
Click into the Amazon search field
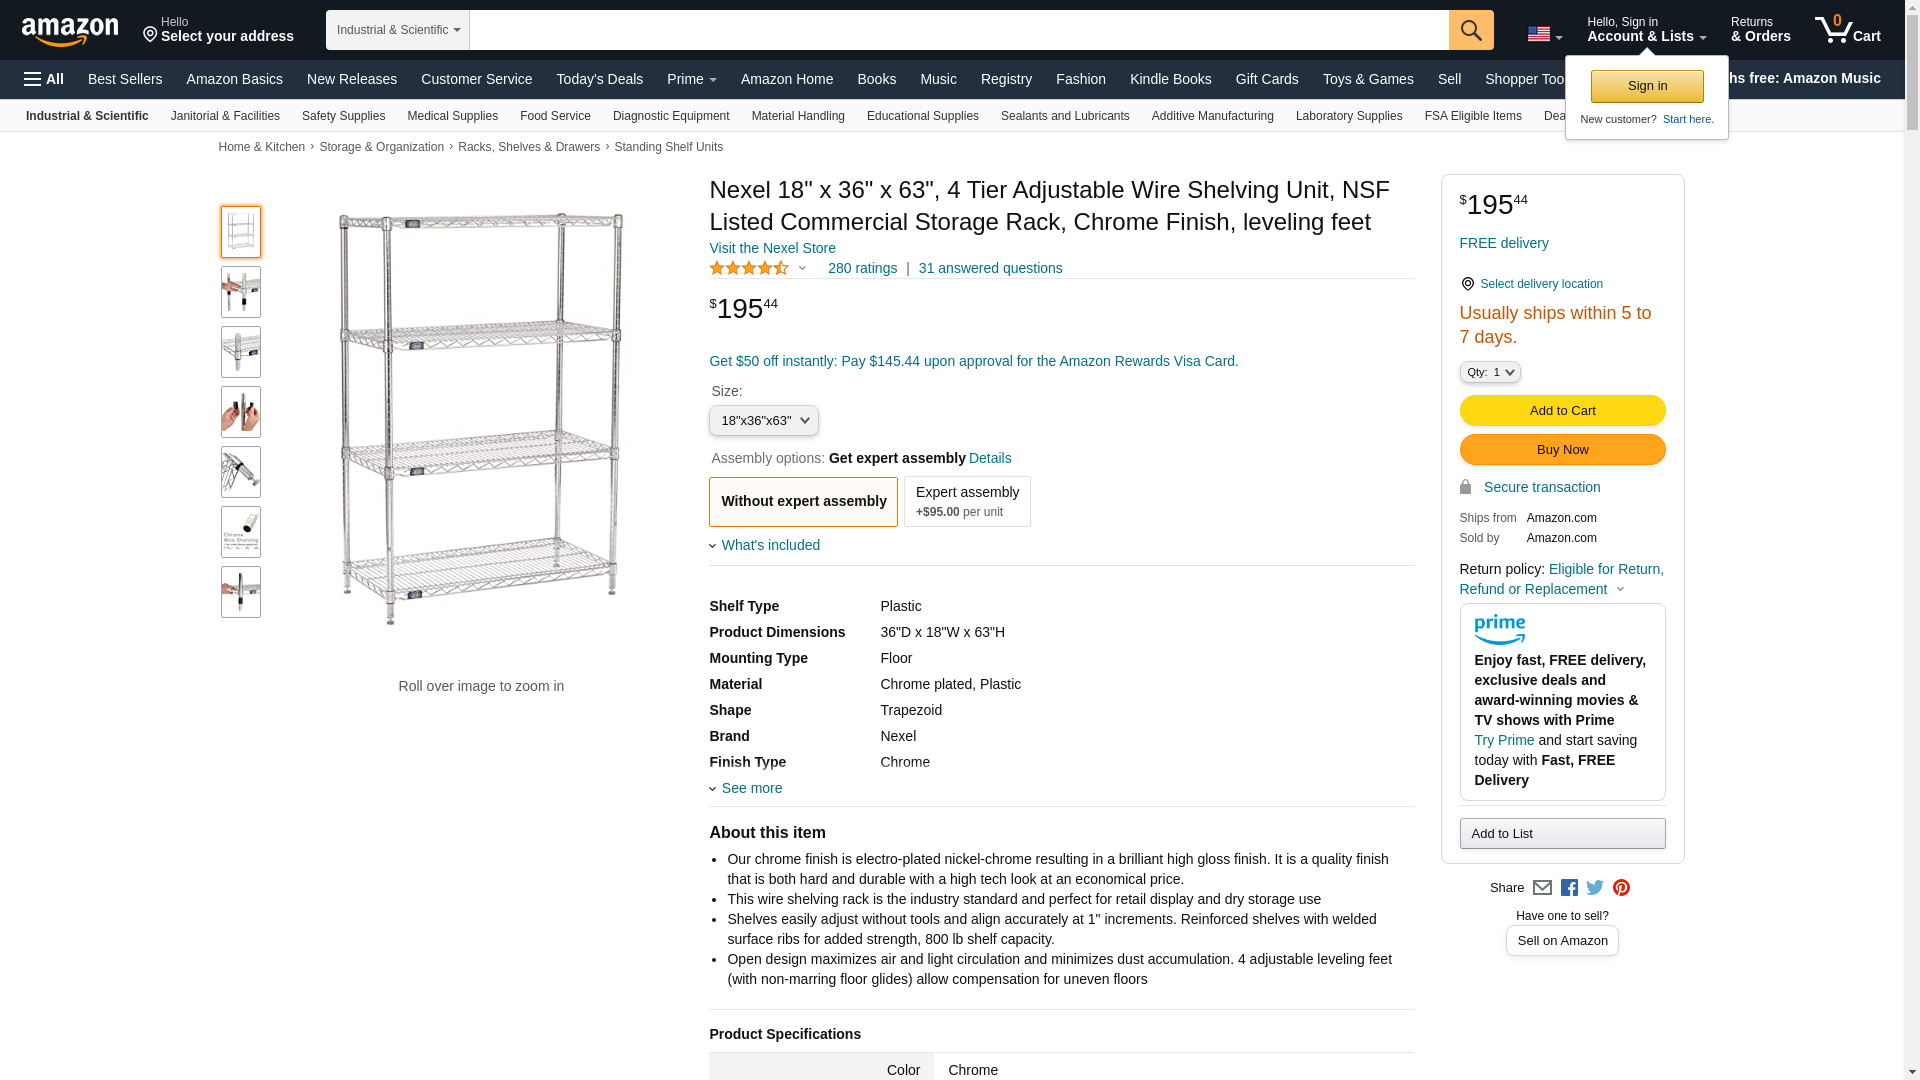point(958,30)
